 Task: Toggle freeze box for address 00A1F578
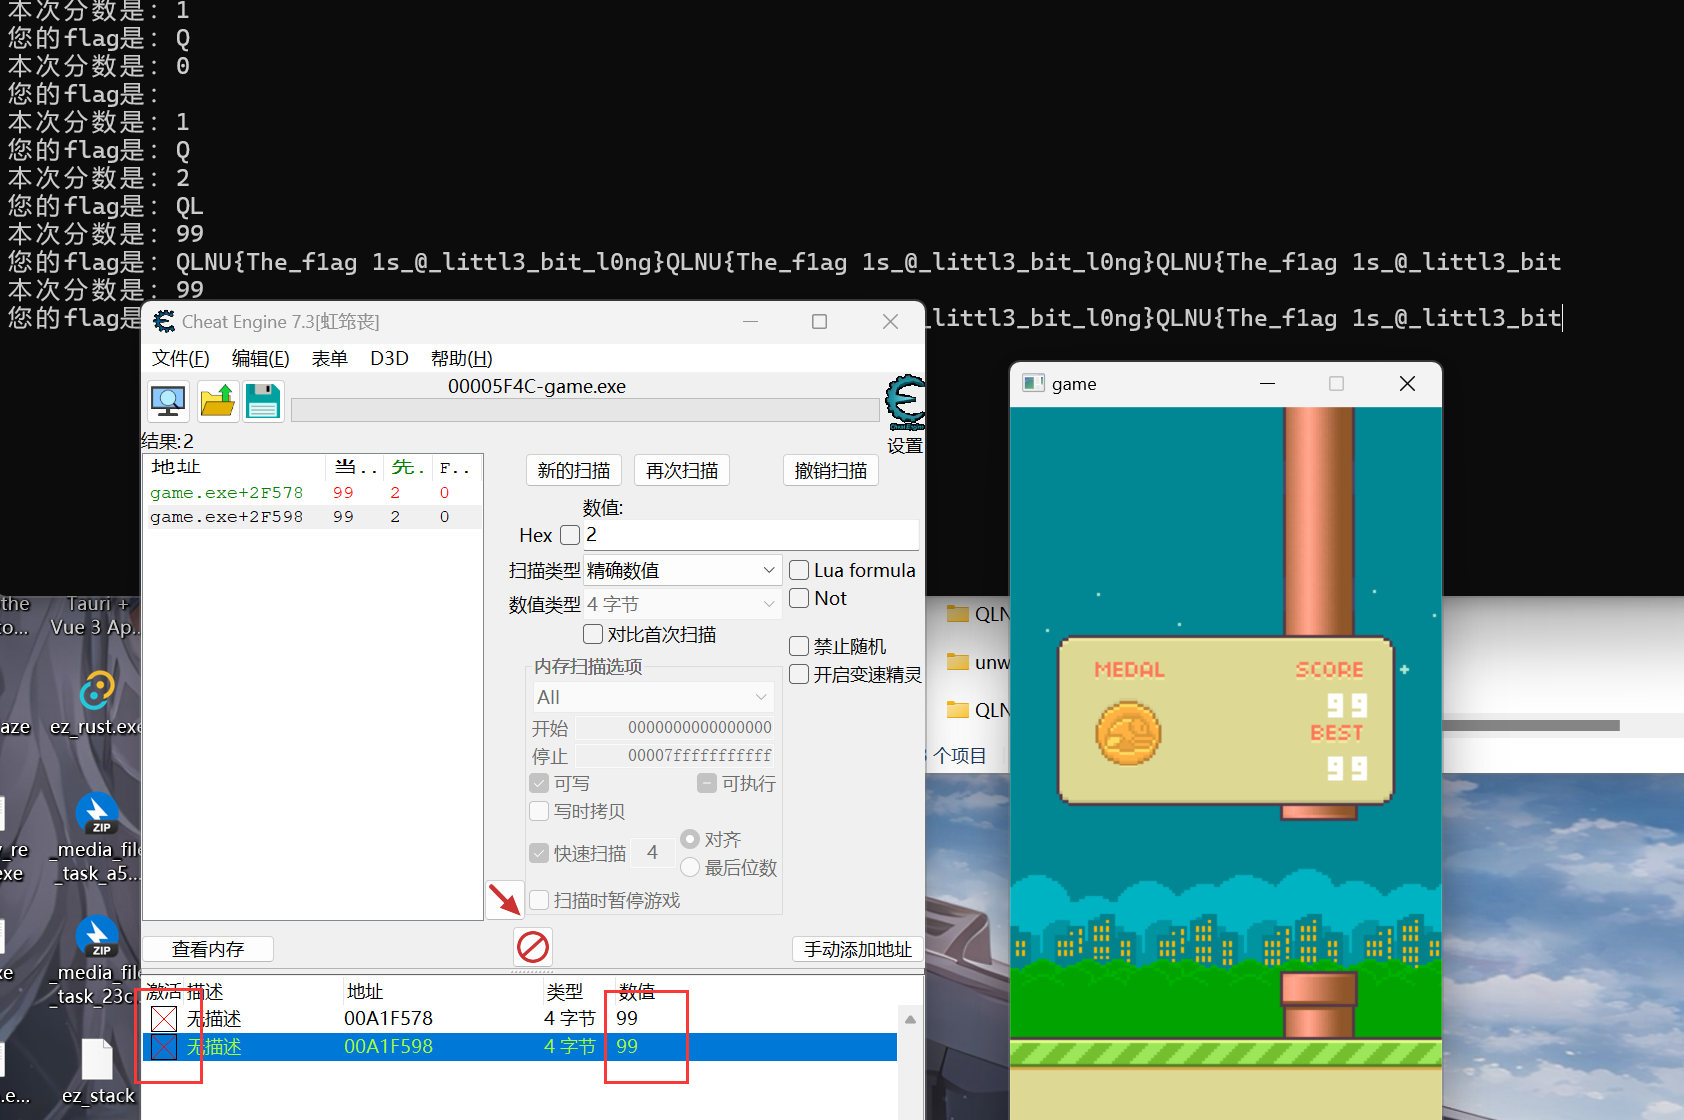[x=164, y=1019]
